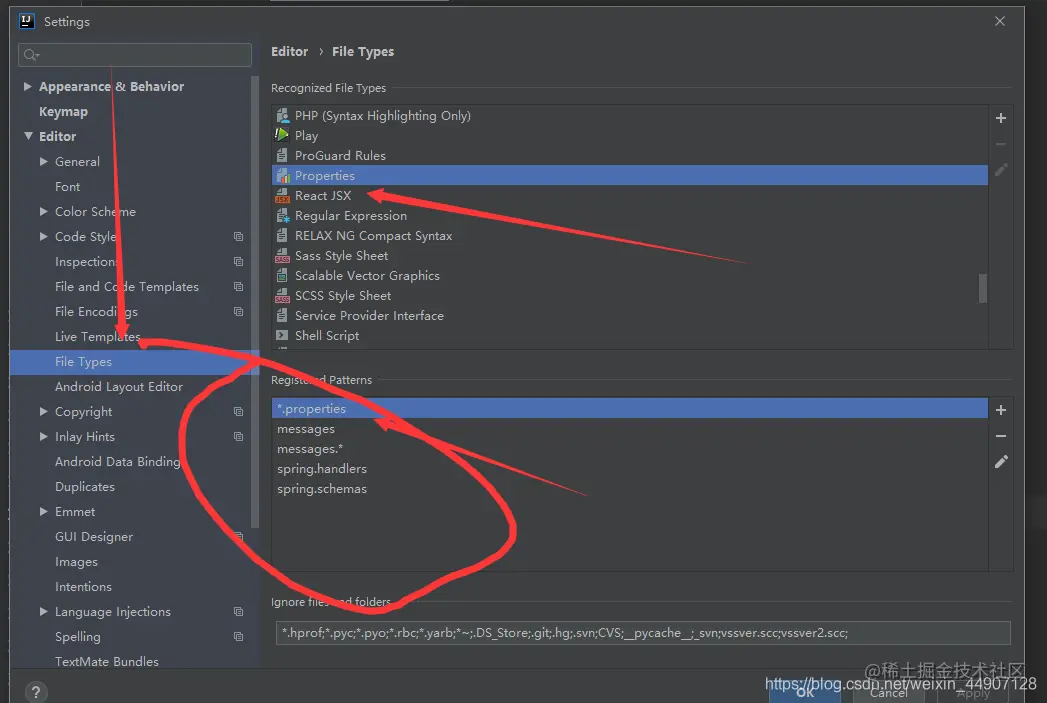
Task: Remove the selected registered pattern
Action: point(1000,436)
